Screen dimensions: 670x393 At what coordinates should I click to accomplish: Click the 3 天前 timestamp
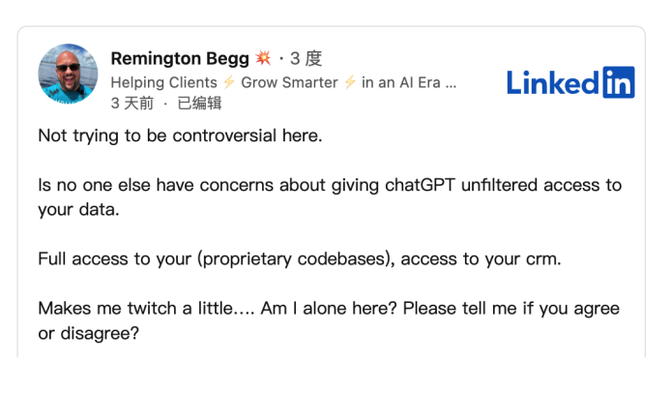coord(132,103)
